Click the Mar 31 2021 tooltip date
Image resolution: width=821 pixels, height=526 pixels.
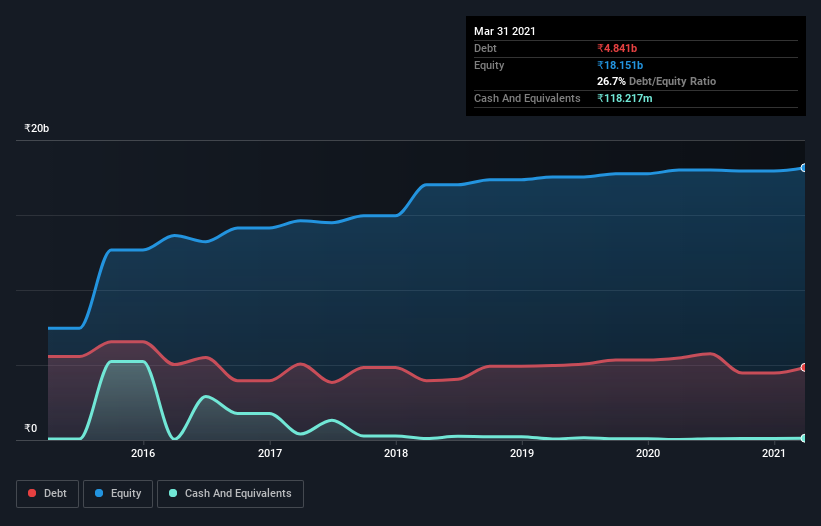click(x=505, y=31)
